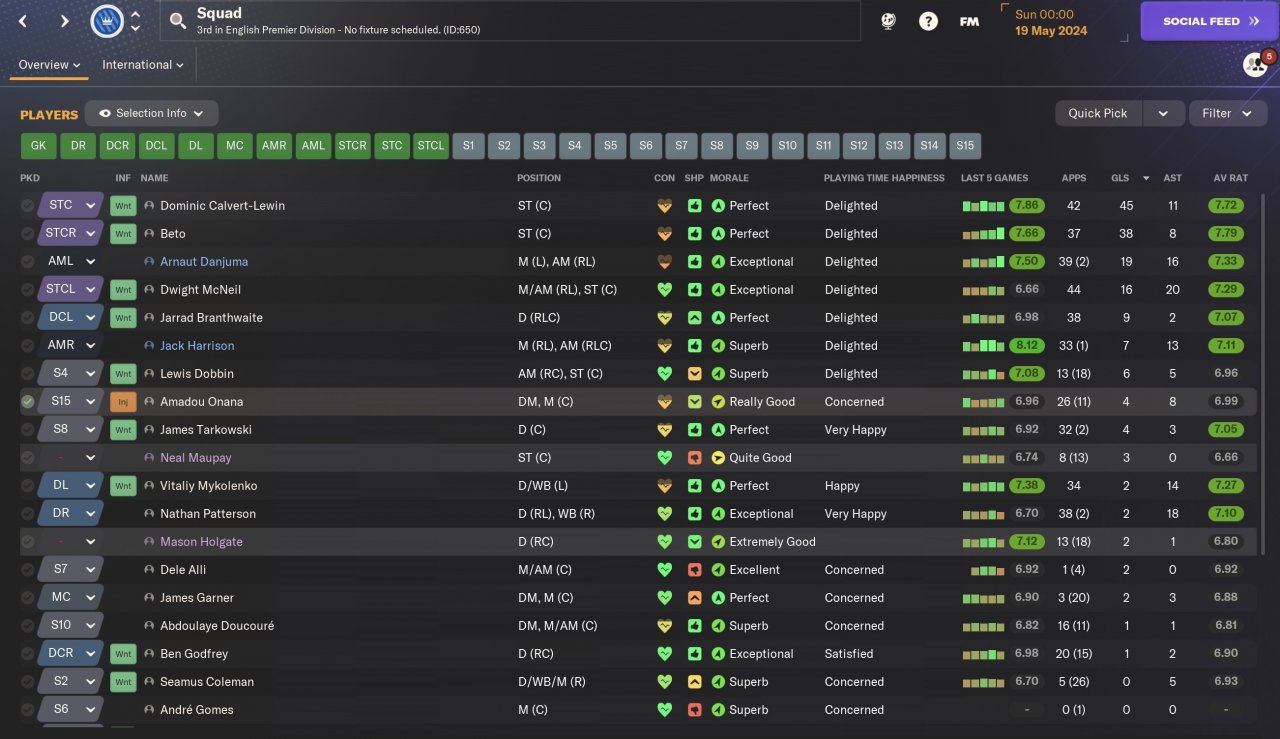
Task: Toggle the pick checkbox for Dominic Calvert-Lewin
Action: click(x=28, y=206)
